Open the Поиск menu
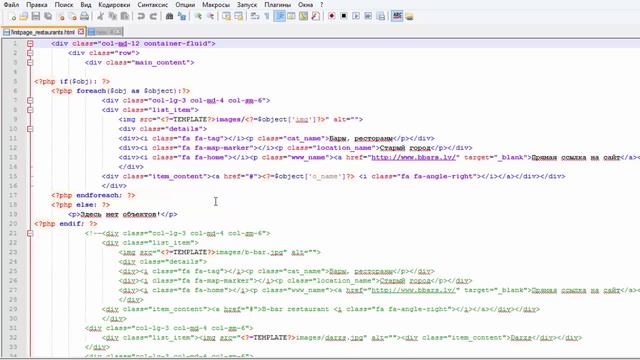 [x=64, y=5]
